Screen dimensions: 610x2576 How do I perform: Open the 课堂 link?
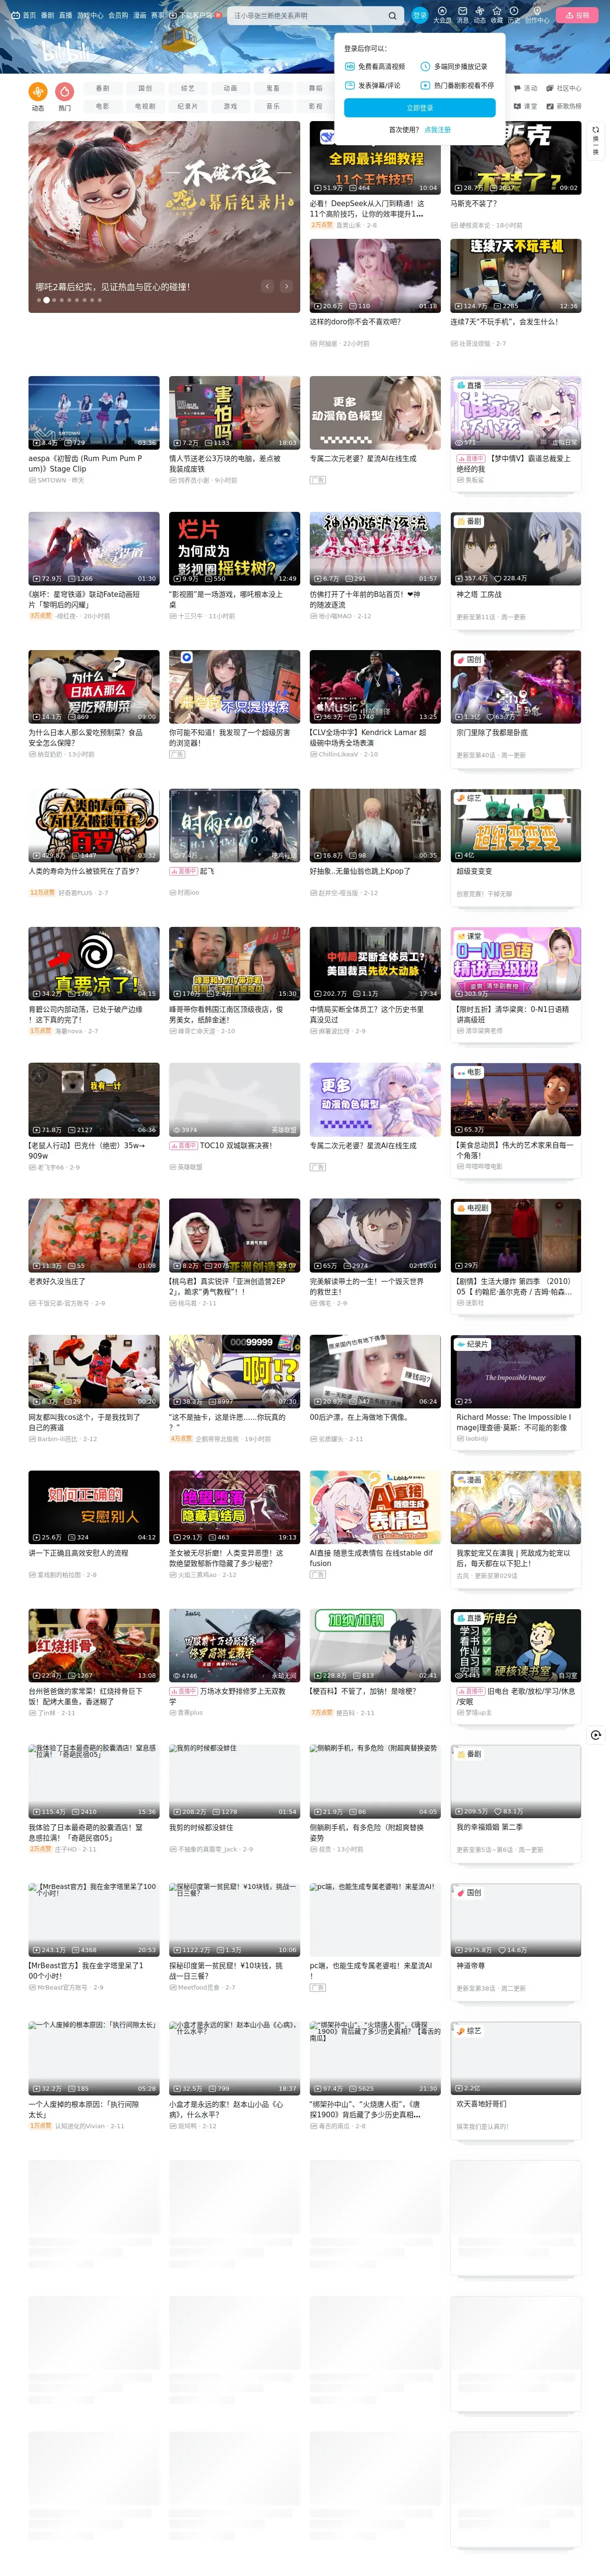526,106
